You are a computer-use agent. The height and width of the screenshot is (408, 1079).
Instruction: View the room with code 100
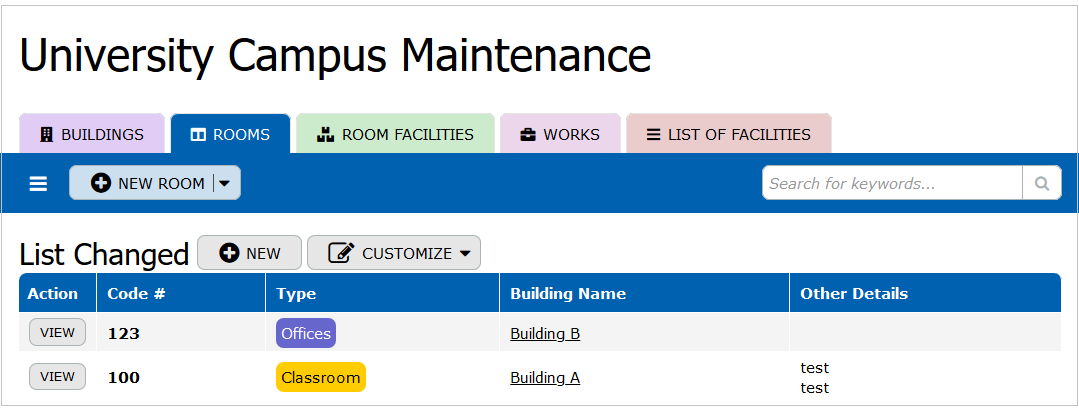[x=57, y=377]
